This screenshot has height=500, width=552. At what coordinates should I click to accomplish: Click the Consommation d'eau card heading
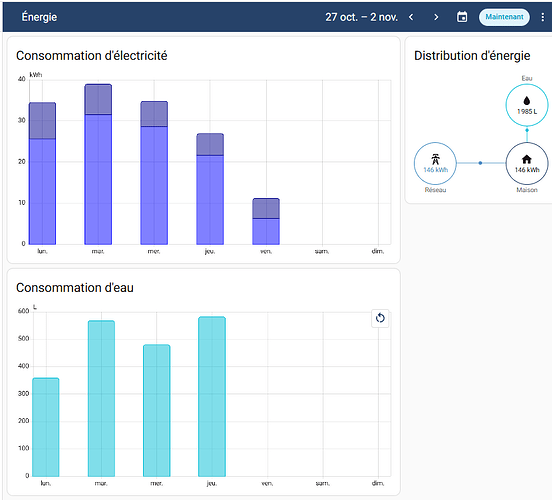75,288
